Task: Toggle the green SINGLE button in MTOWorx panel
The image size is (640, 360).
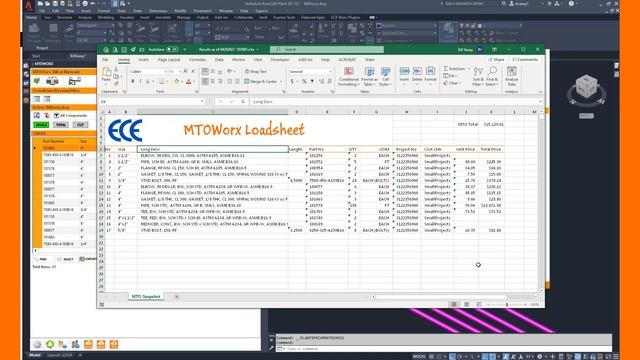Action: coord(41,124)
